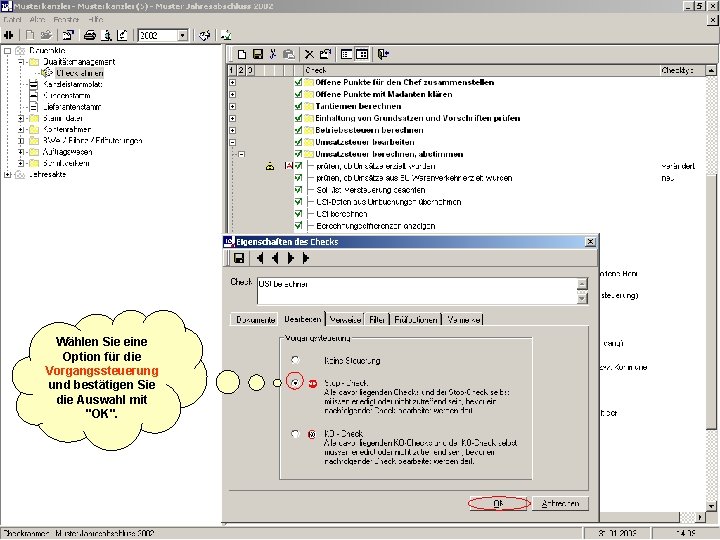This screenshot has height=540, width=720.
Task: Click the Abbrechen button
Action: click(560, 503)
